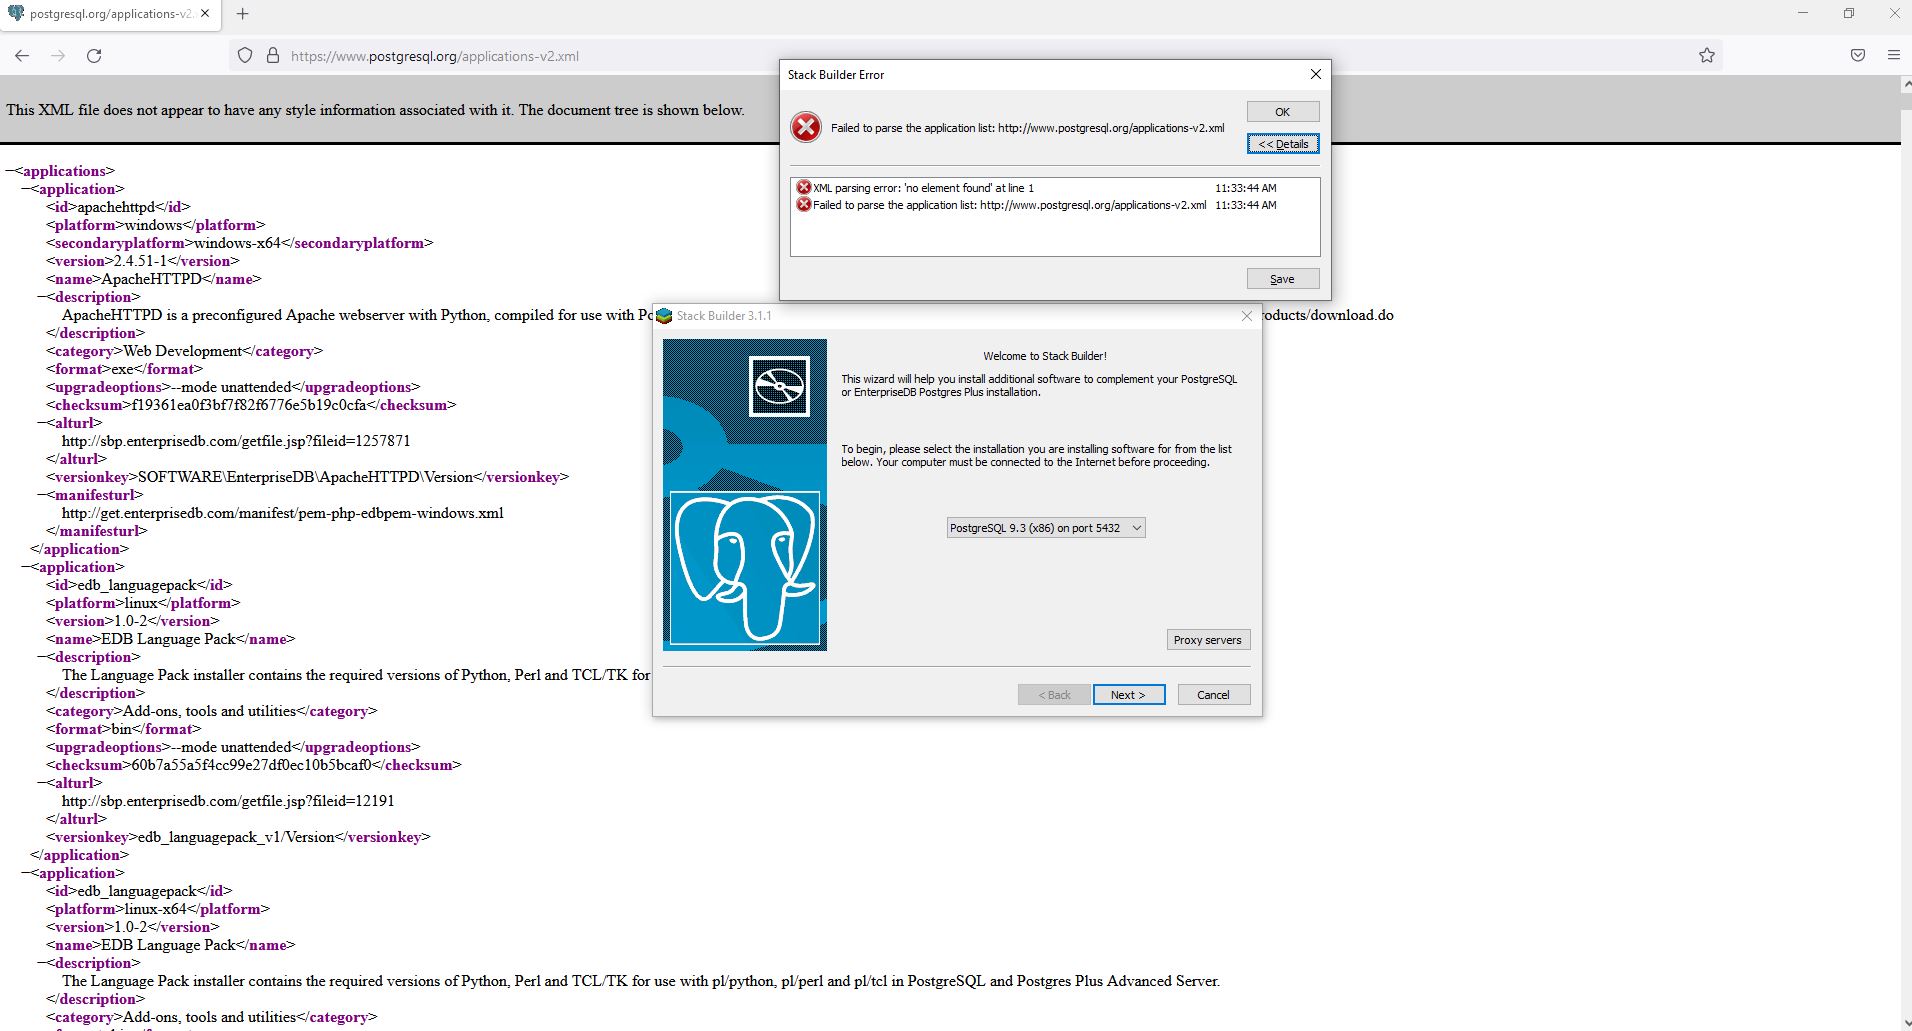Close the Stack Builder Error dialog
The height and width of the screenshot is (1031, 1912).
[1315, 74]
